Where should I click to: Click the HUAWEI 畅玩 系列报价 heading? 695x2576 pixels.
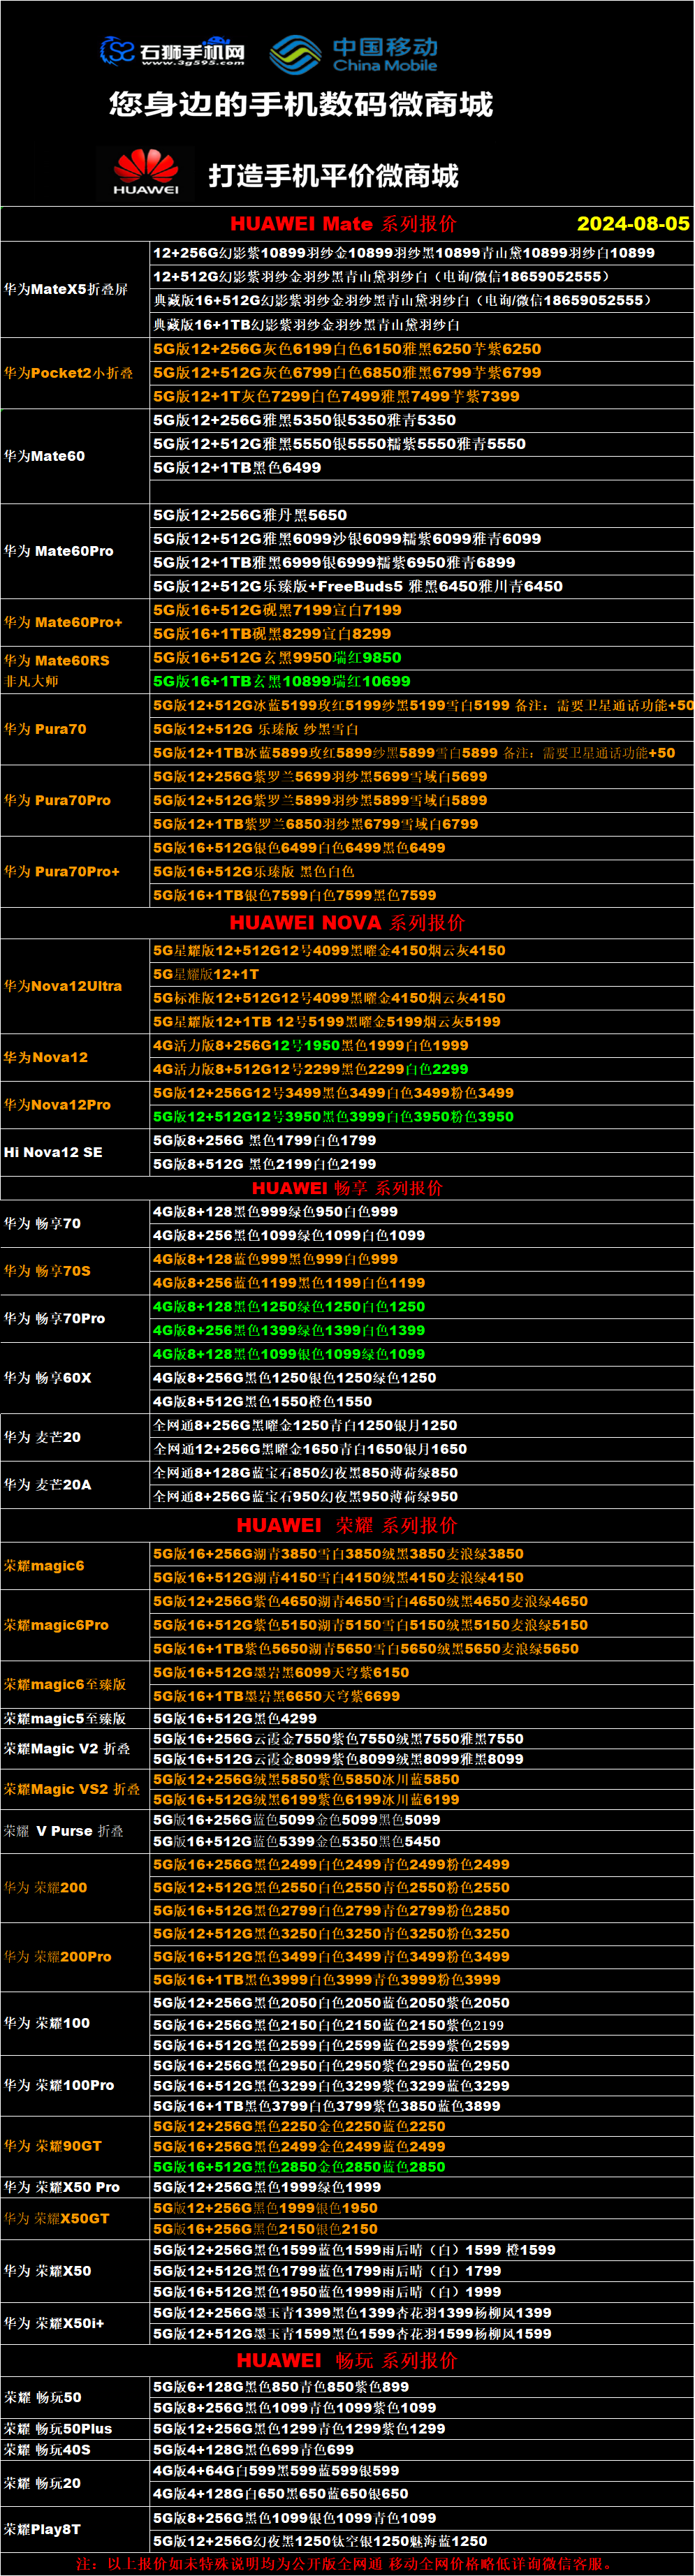[347, 2360]
